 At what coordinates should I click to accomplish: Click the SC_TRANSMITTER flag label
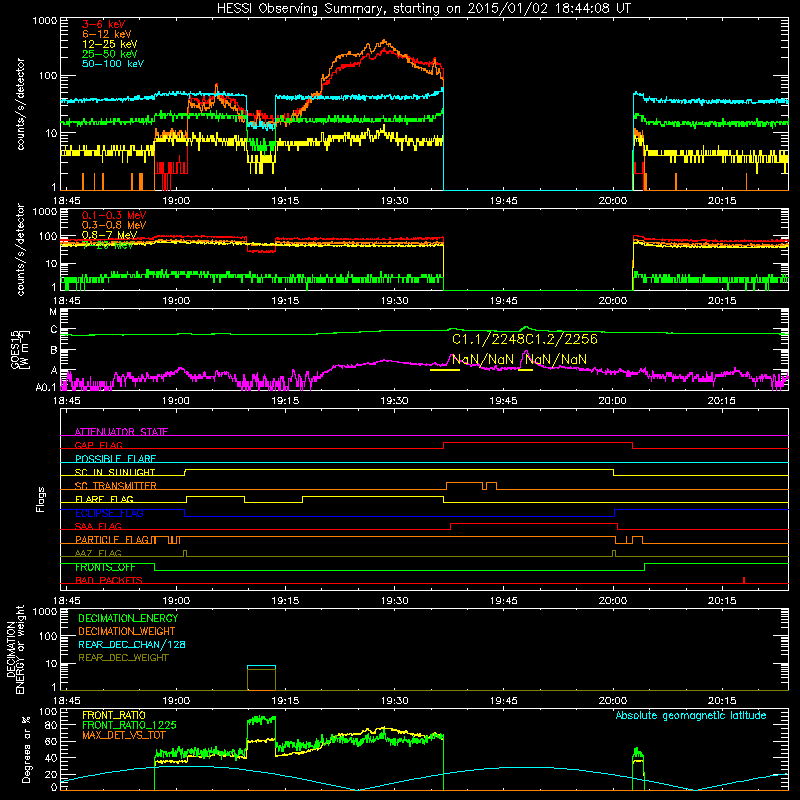pos(116,486)
